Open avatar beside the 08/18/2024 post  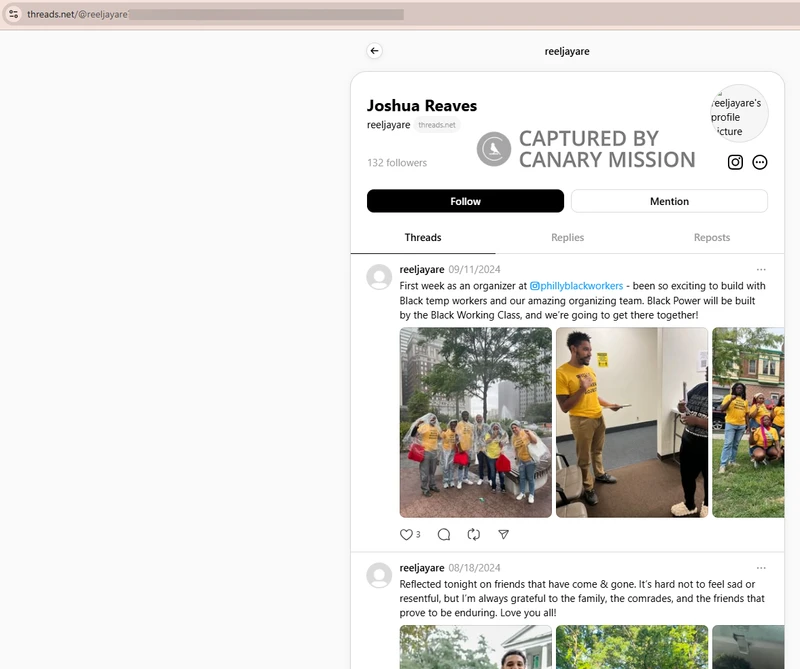379,576
